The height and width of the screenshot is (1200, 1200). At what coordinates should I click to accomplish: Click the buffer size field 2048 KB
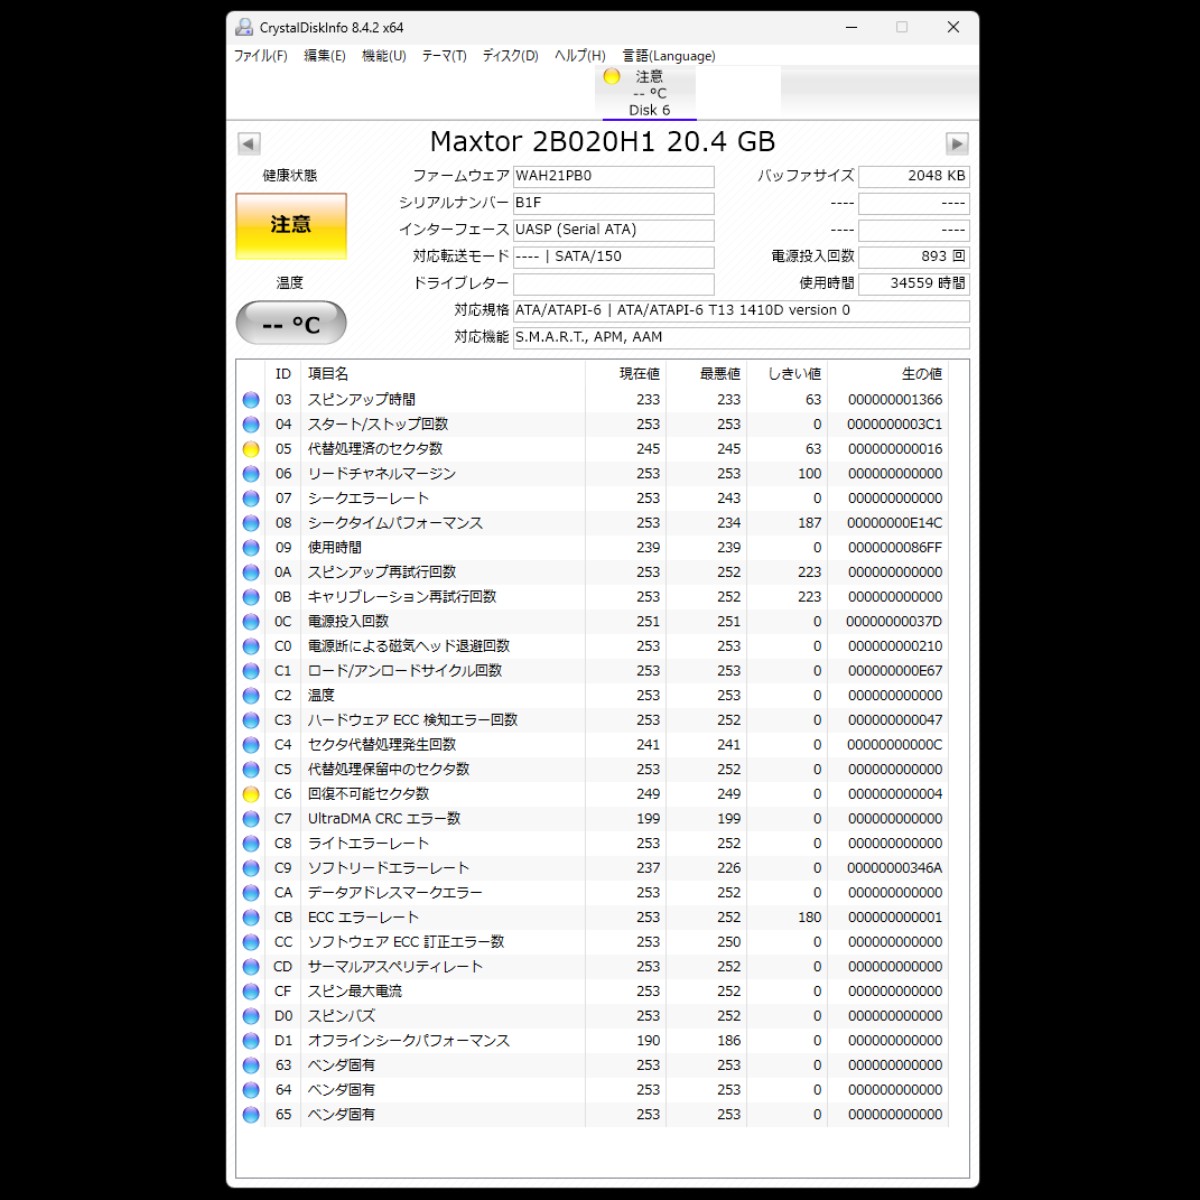point(914,176)
